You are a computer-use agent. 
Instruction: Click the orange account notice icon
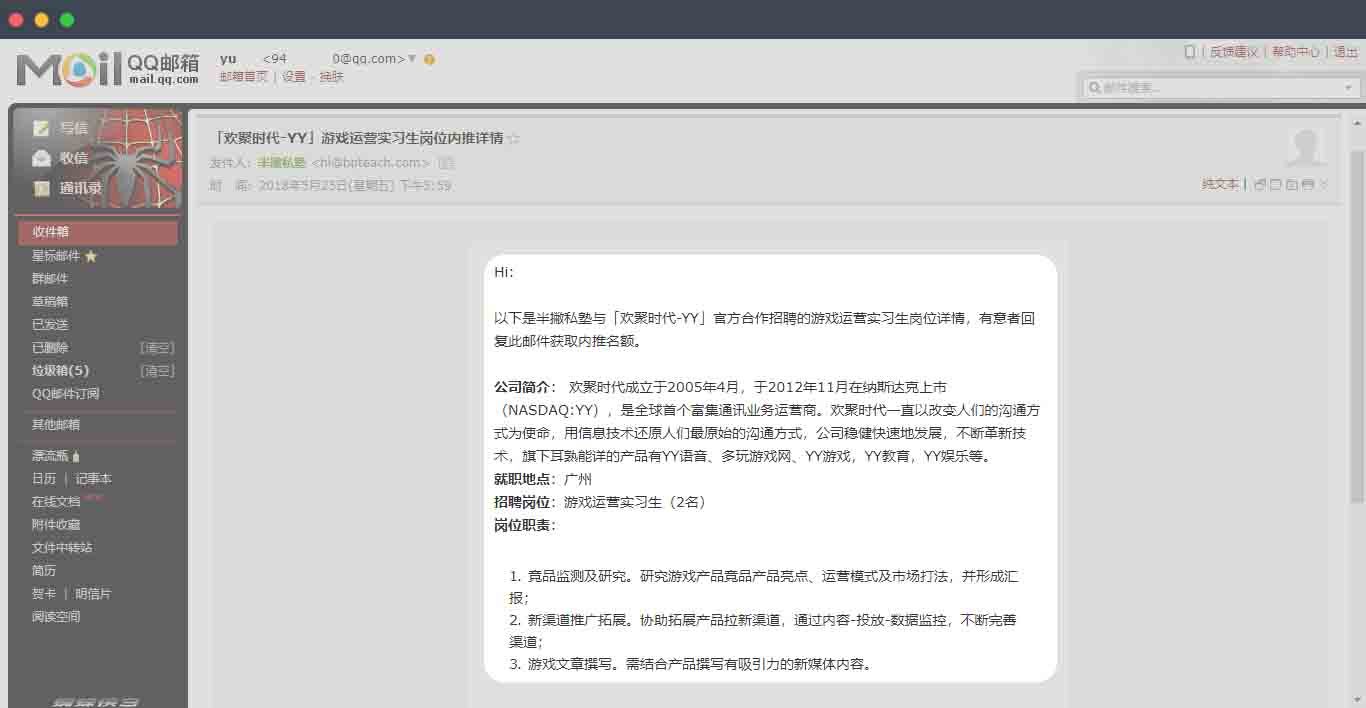[429, 60]
